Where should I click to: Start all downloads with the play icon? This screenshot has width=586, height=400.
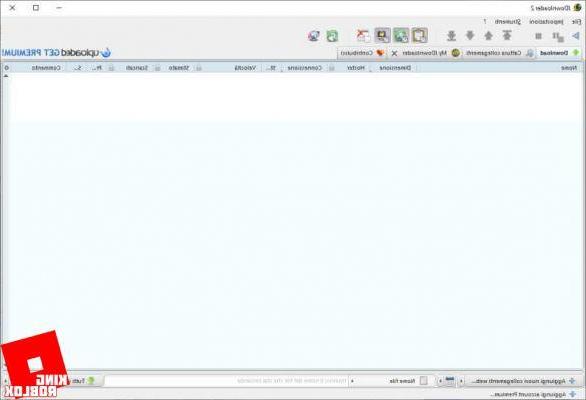pos(576,36)
